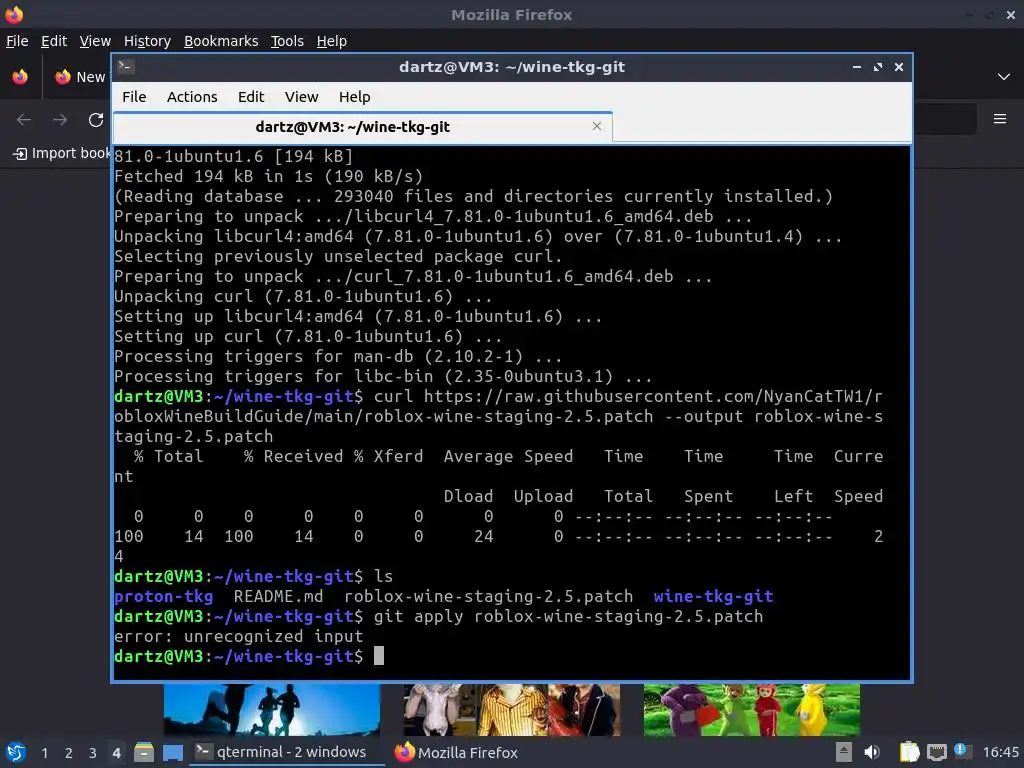
Task: Close the qterminal window
Action: [x=899, y=67]
